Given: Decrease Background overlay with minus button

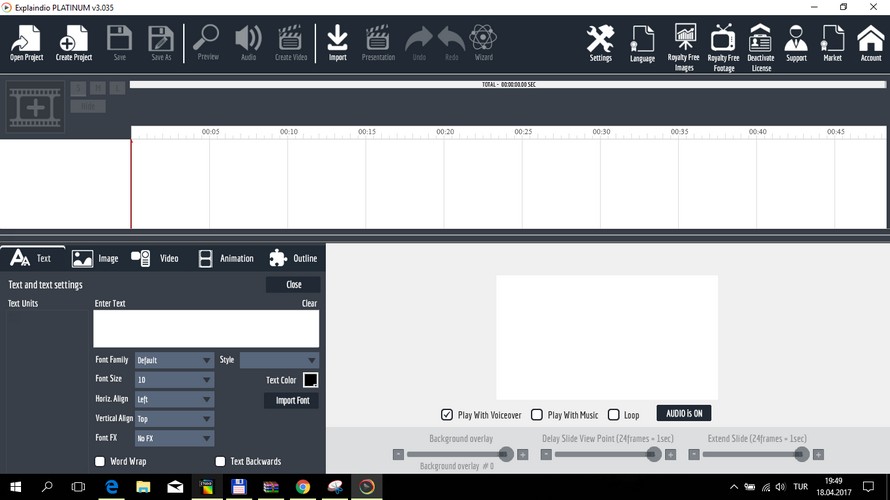Looking at the screenshot, I should click(x=398, y=455).
